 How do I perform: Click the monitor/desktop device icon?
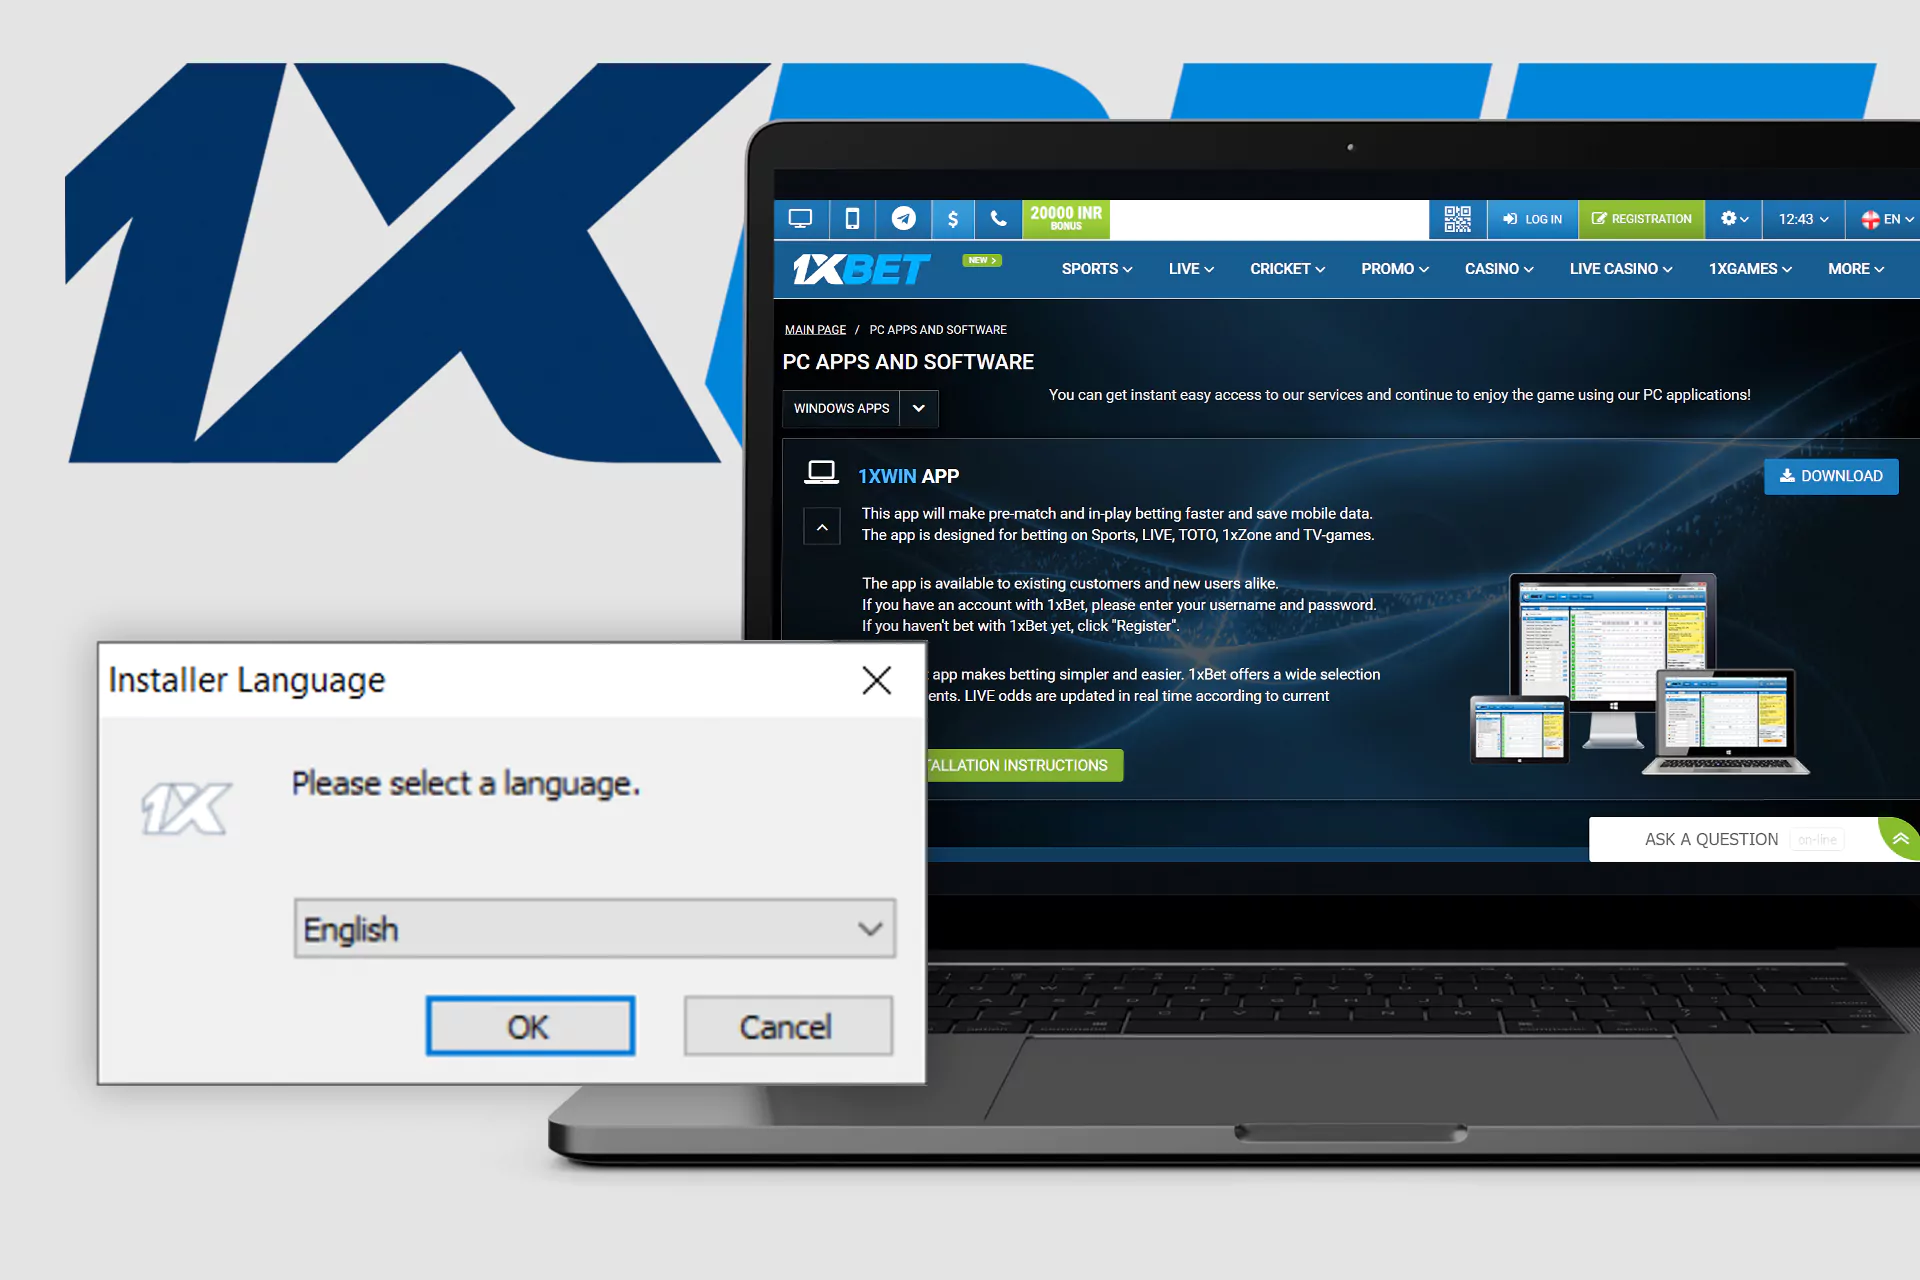tap(803, 219)
